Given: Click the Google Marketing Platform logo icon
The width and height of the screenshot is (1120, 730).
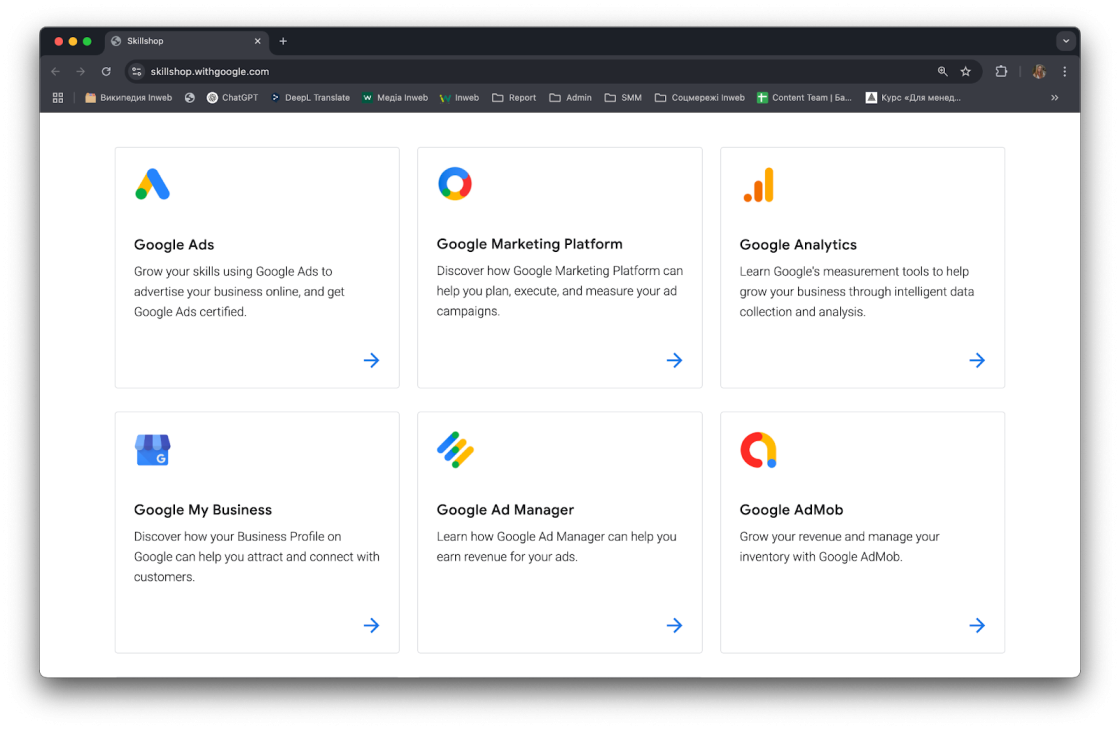Looking at the screenshot, I should [455, 184].
